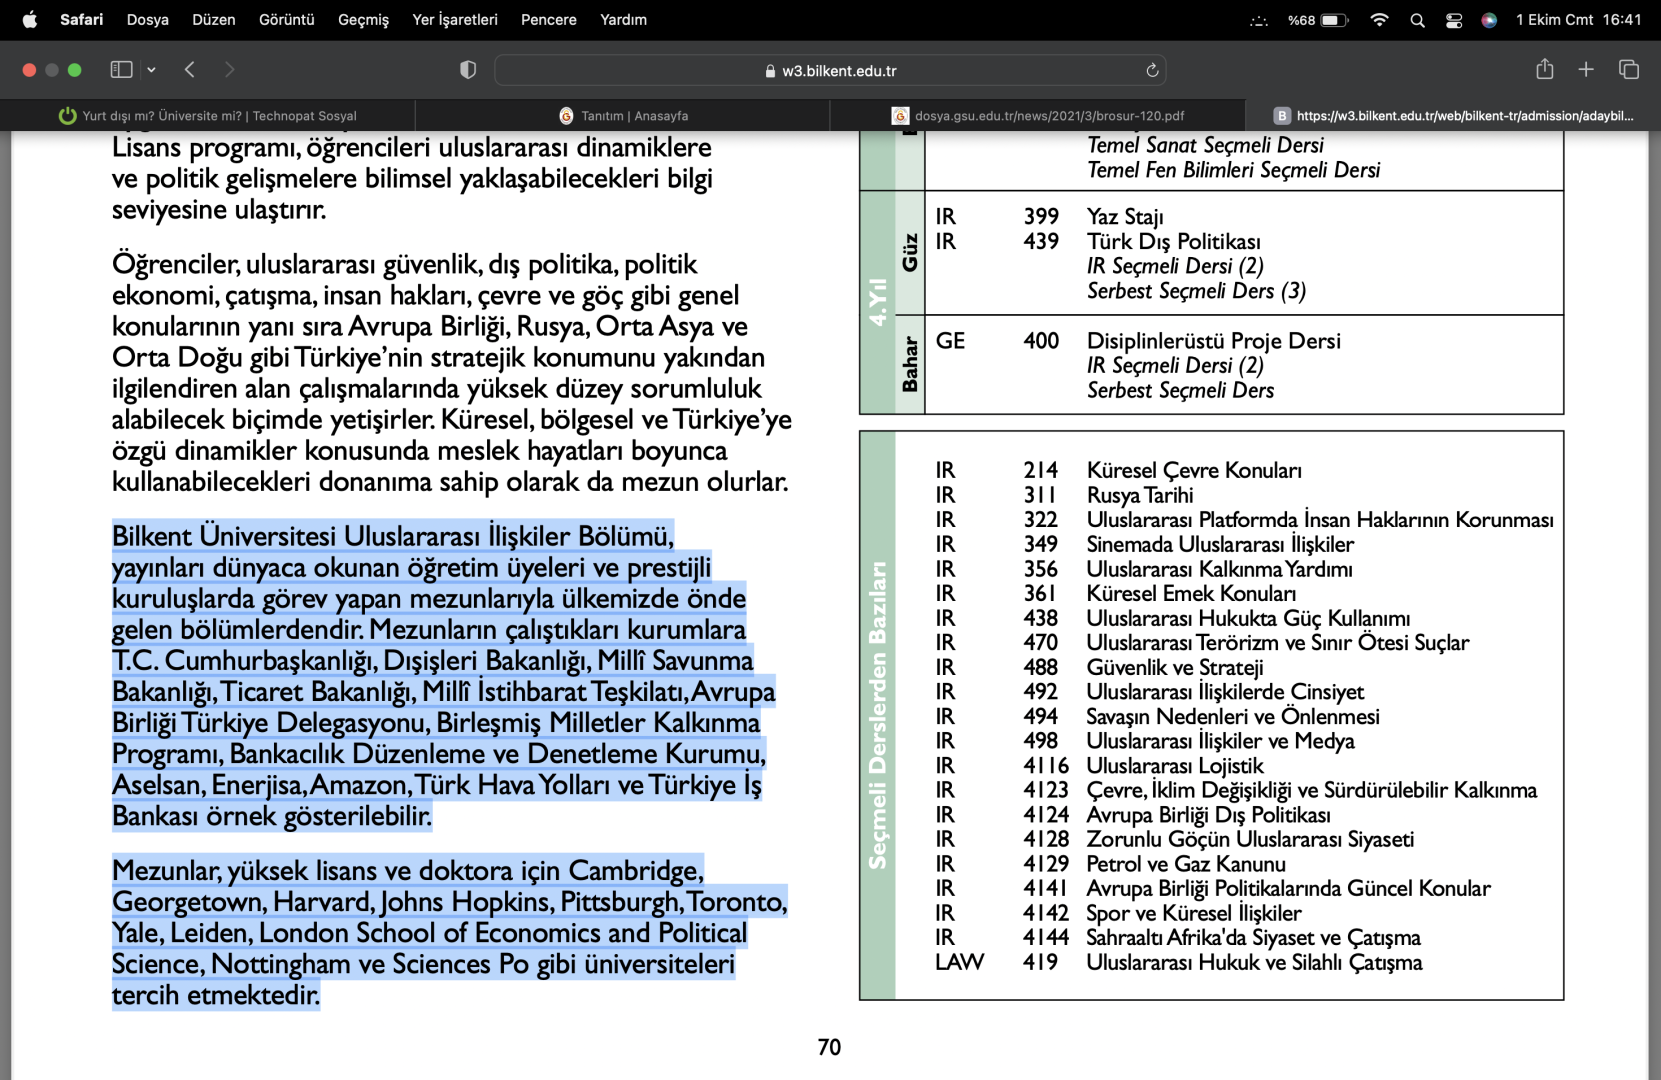Open the Dosya menu

tap(148, 20)
